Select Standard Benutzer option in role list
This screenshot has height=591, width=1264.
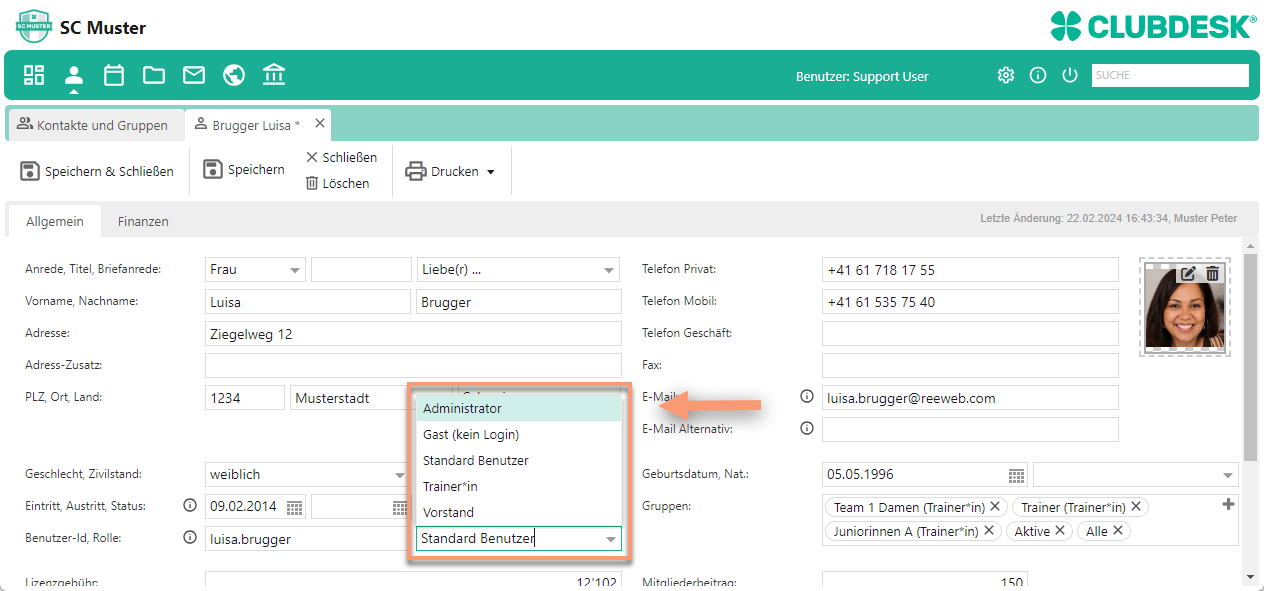[x=518, y=460]
